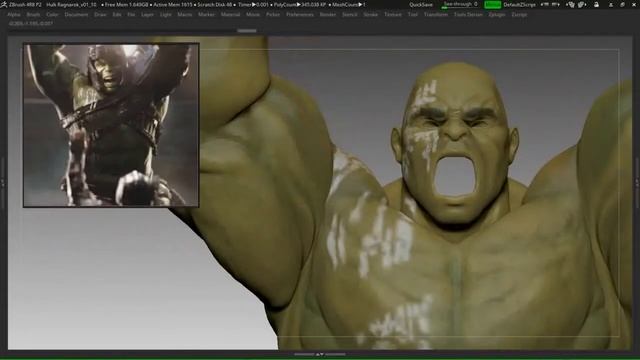The image size is (640, 360).
Task: Open the Marker menu
Action: click(x=206, y=14)
